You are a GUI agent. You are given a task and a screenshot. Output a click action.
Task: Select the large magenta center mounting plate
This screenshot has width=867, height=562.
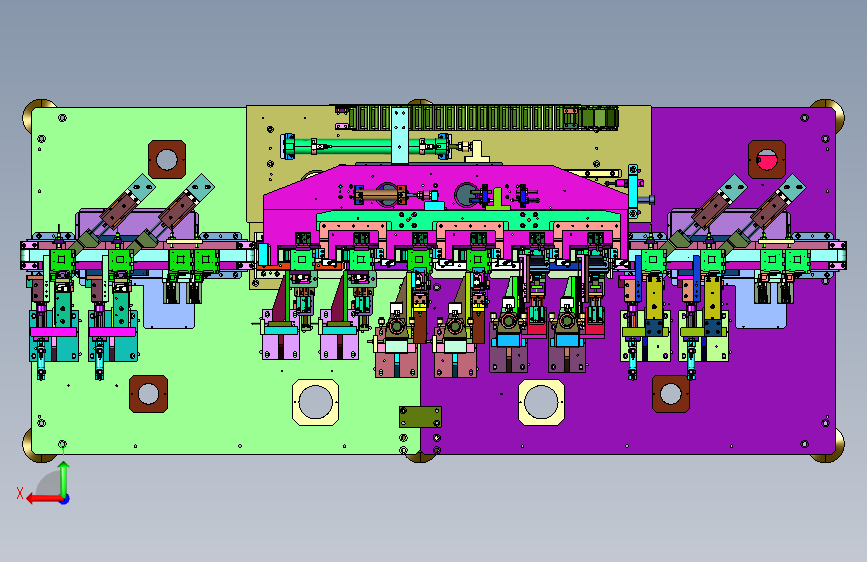(x=445, y=188)
